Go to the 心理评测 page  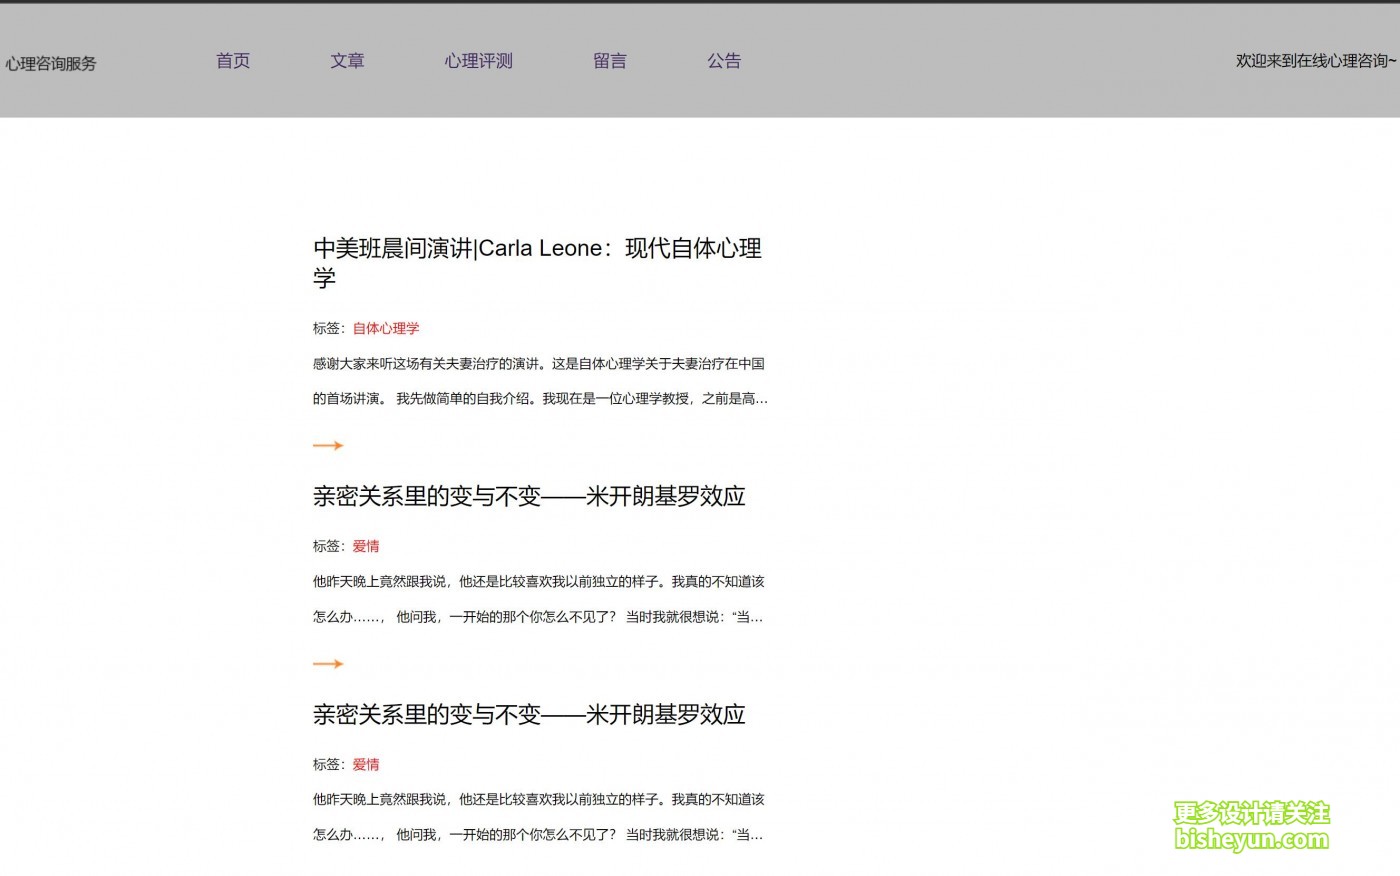478,61
